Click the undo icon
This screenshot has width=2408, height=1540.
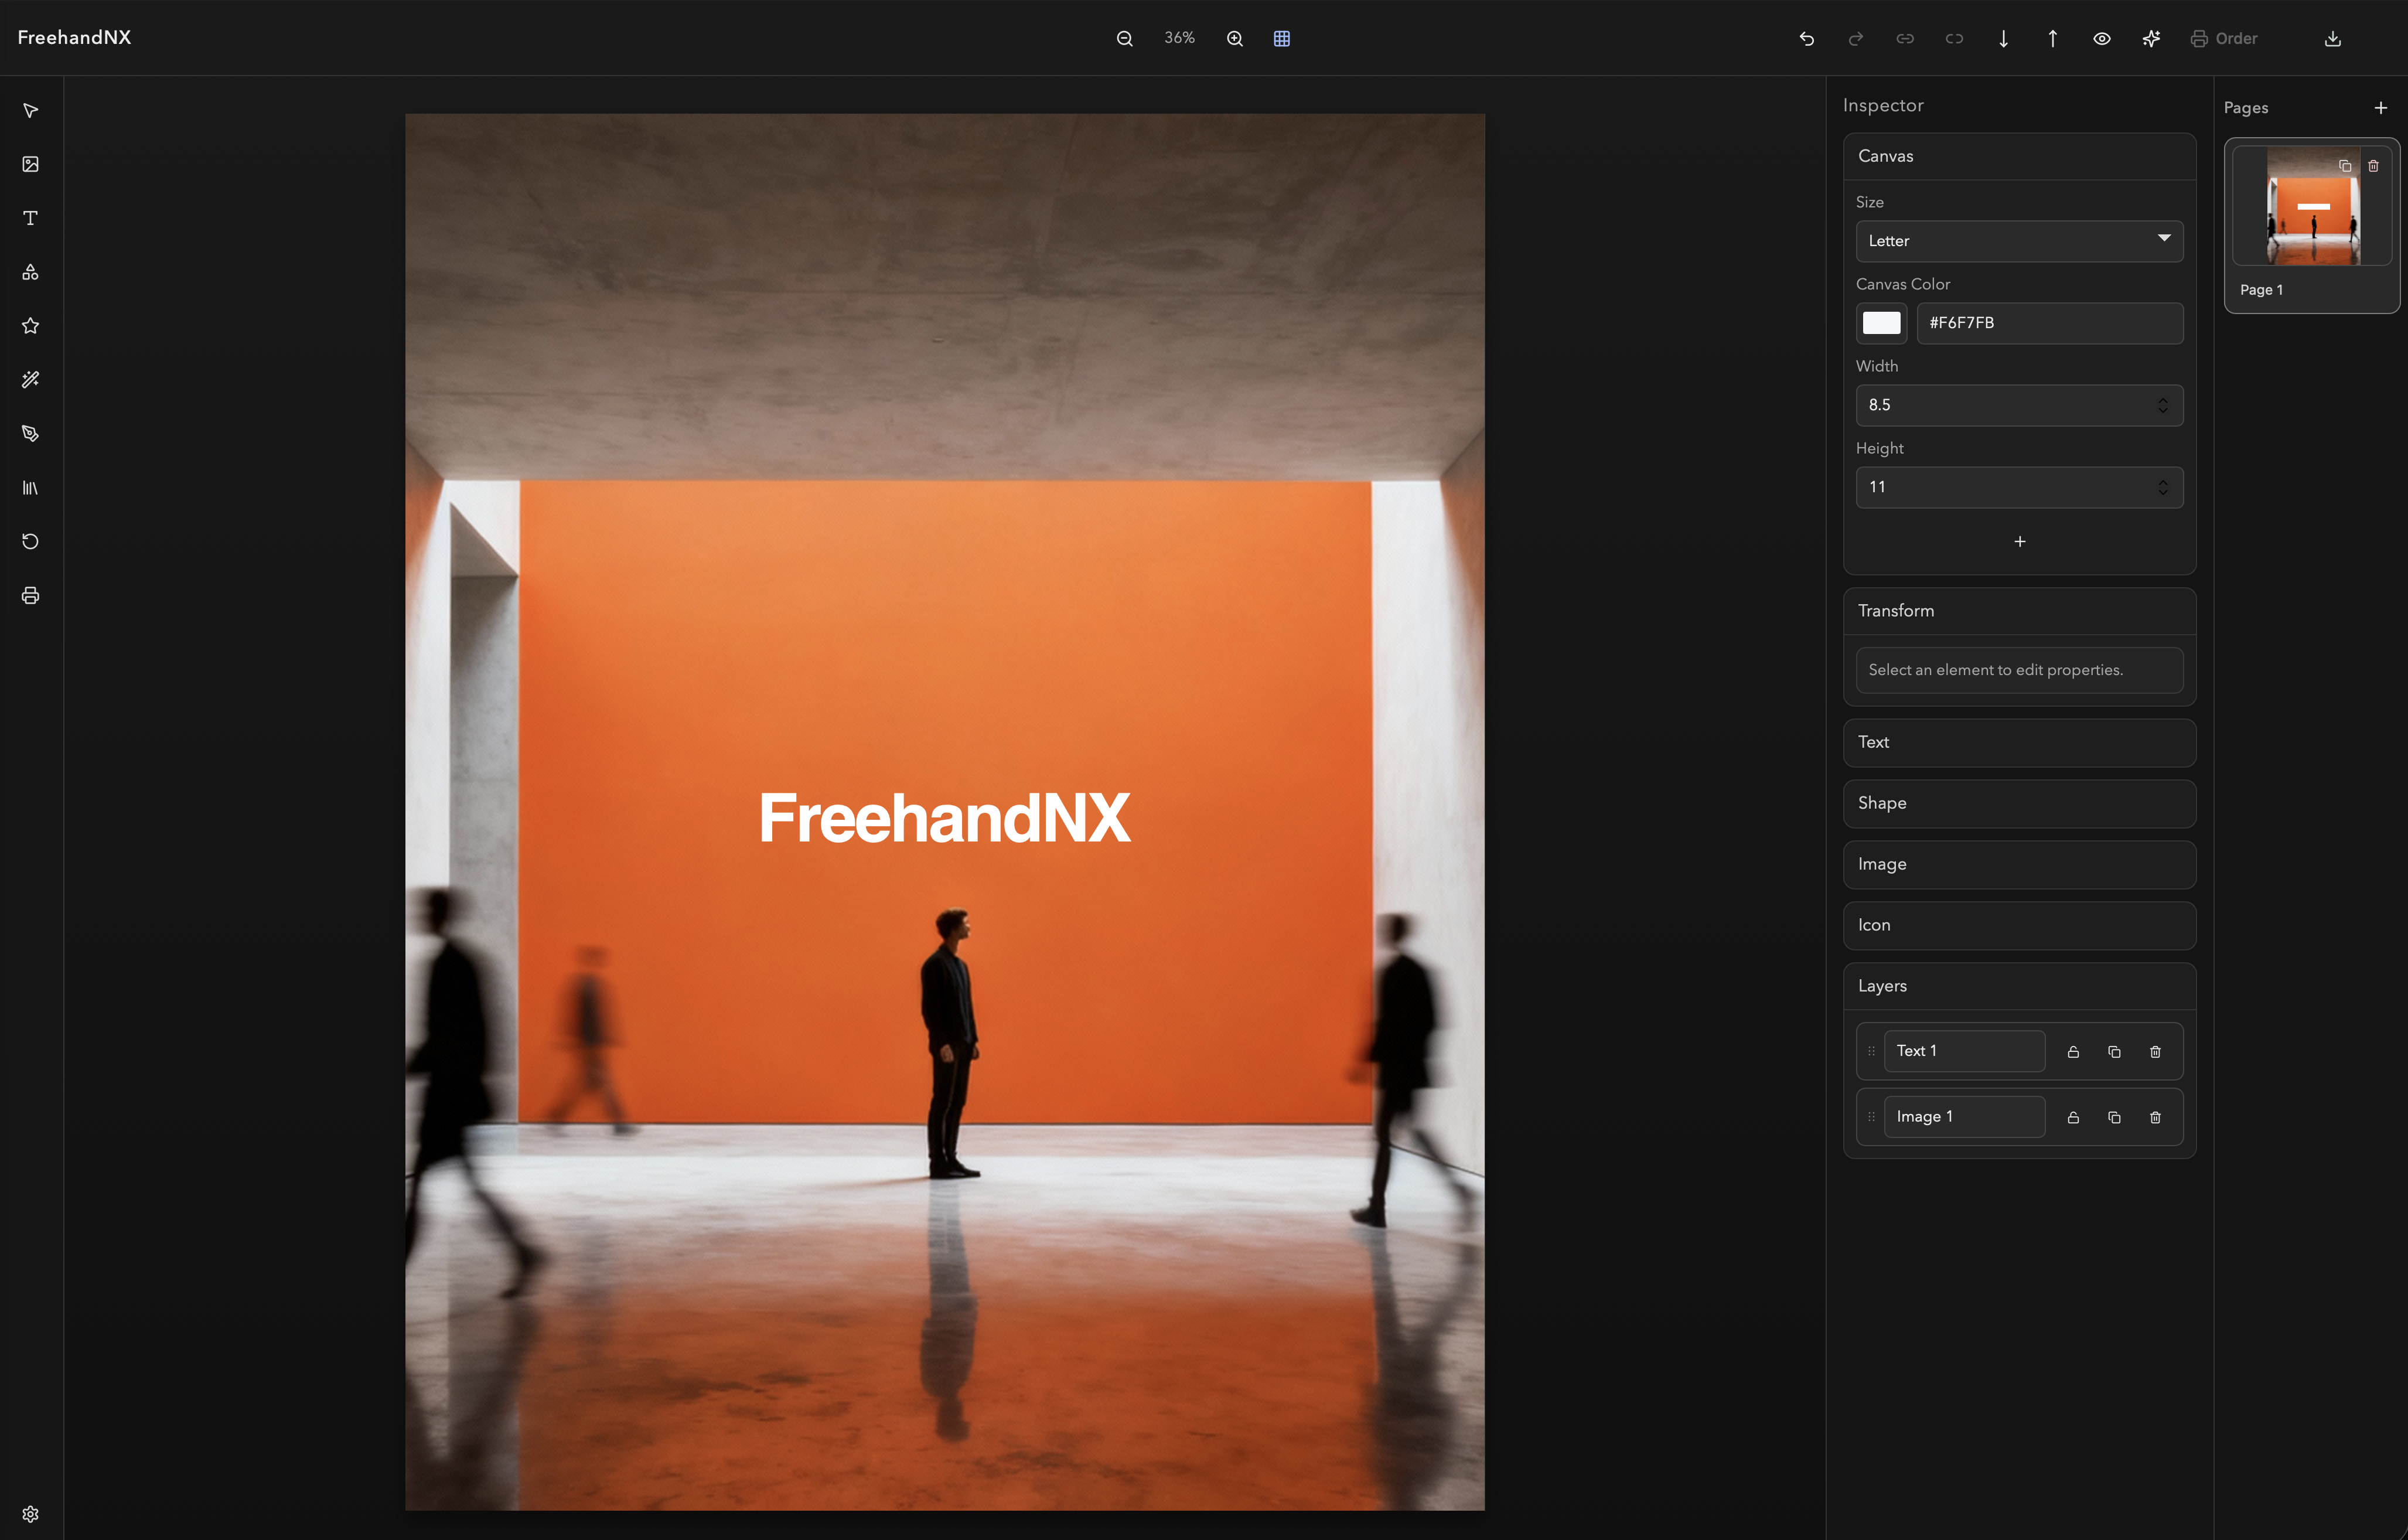coord(1806,38)
